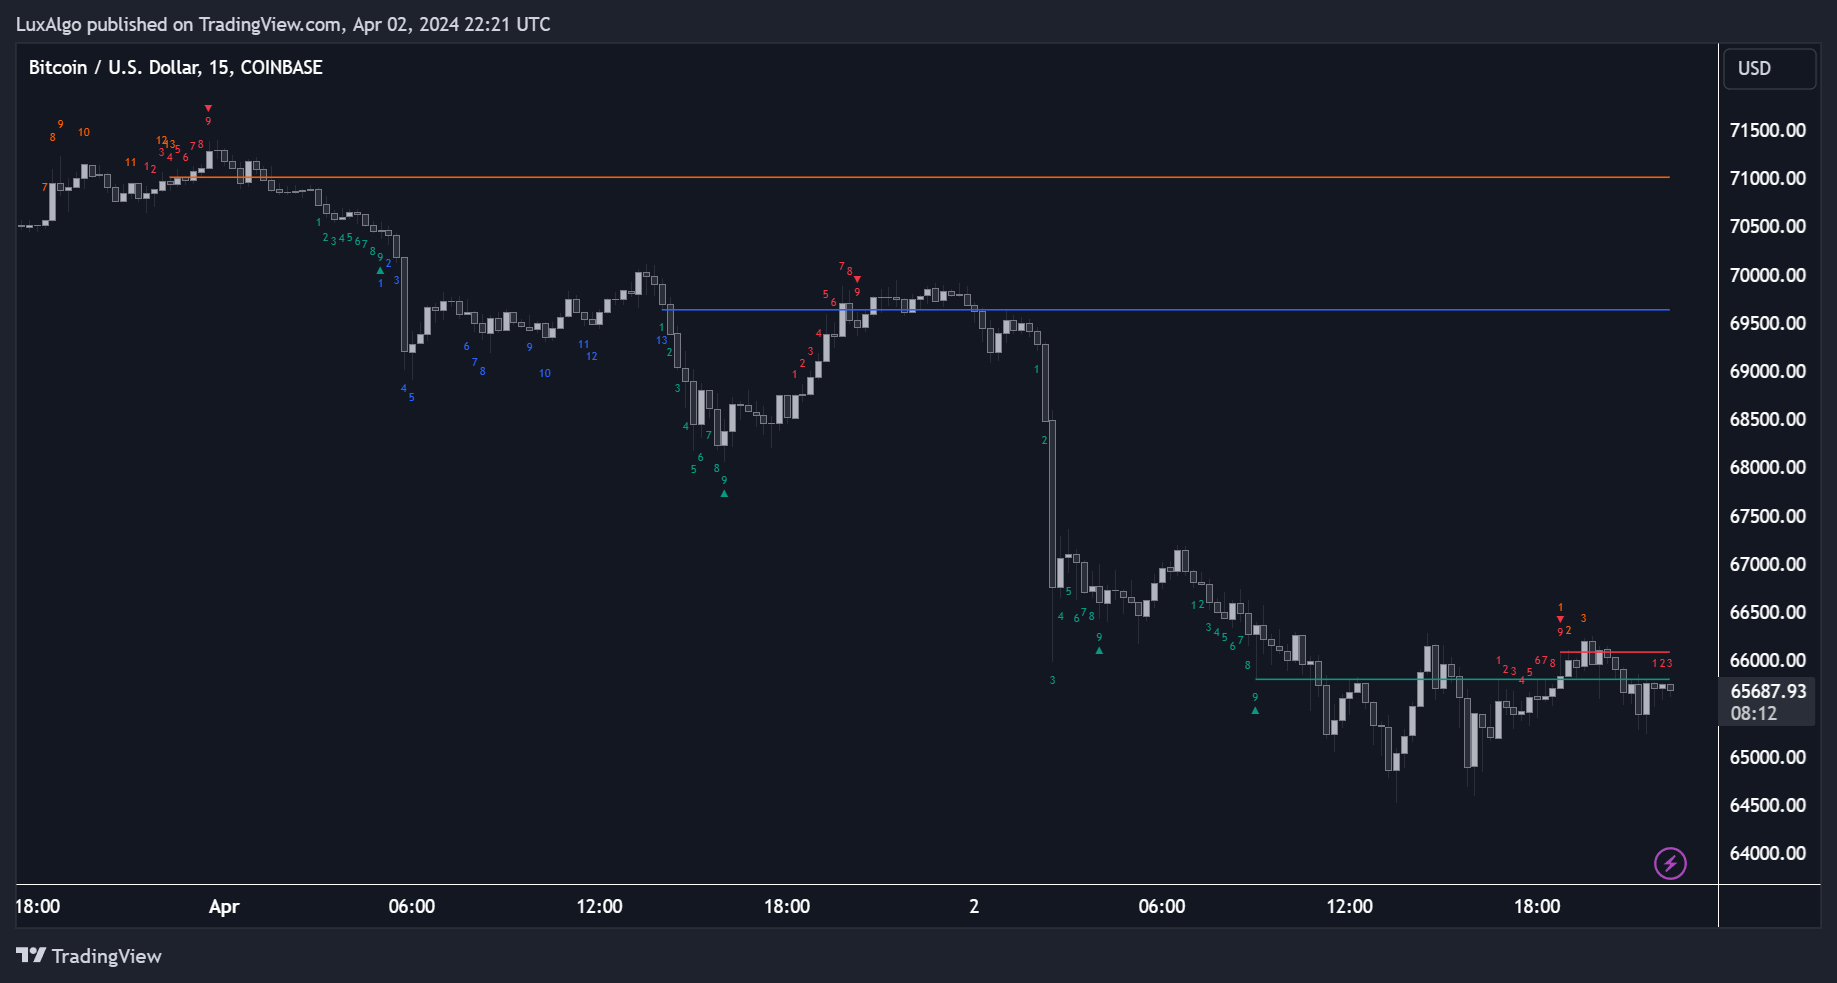Click the green up arrow below the 68000 low

pyautogui.click(x=724, y=493)
